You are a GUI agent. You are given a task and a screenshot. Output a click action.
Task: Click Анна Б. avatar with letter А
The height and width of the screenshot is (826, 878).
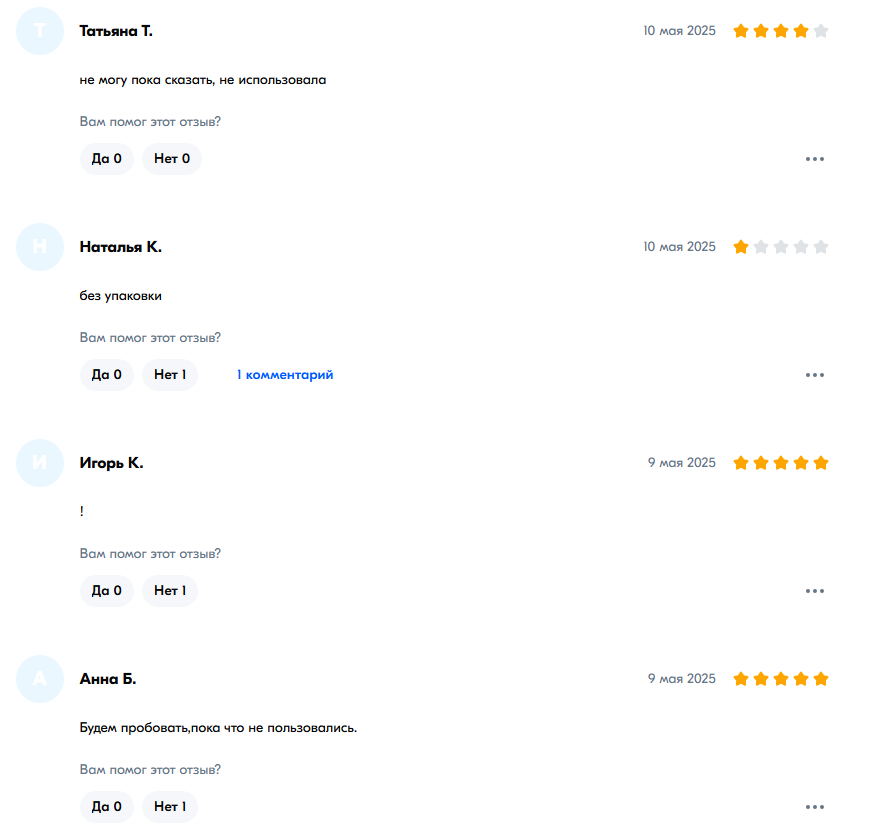[x=40, y=679]
